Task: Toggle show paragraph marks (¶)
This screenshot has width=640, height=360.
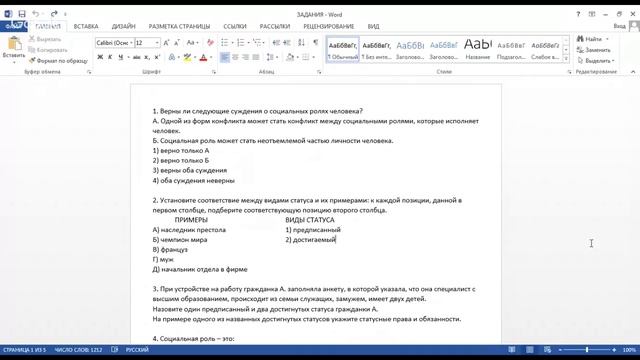Action: point(316,42)
